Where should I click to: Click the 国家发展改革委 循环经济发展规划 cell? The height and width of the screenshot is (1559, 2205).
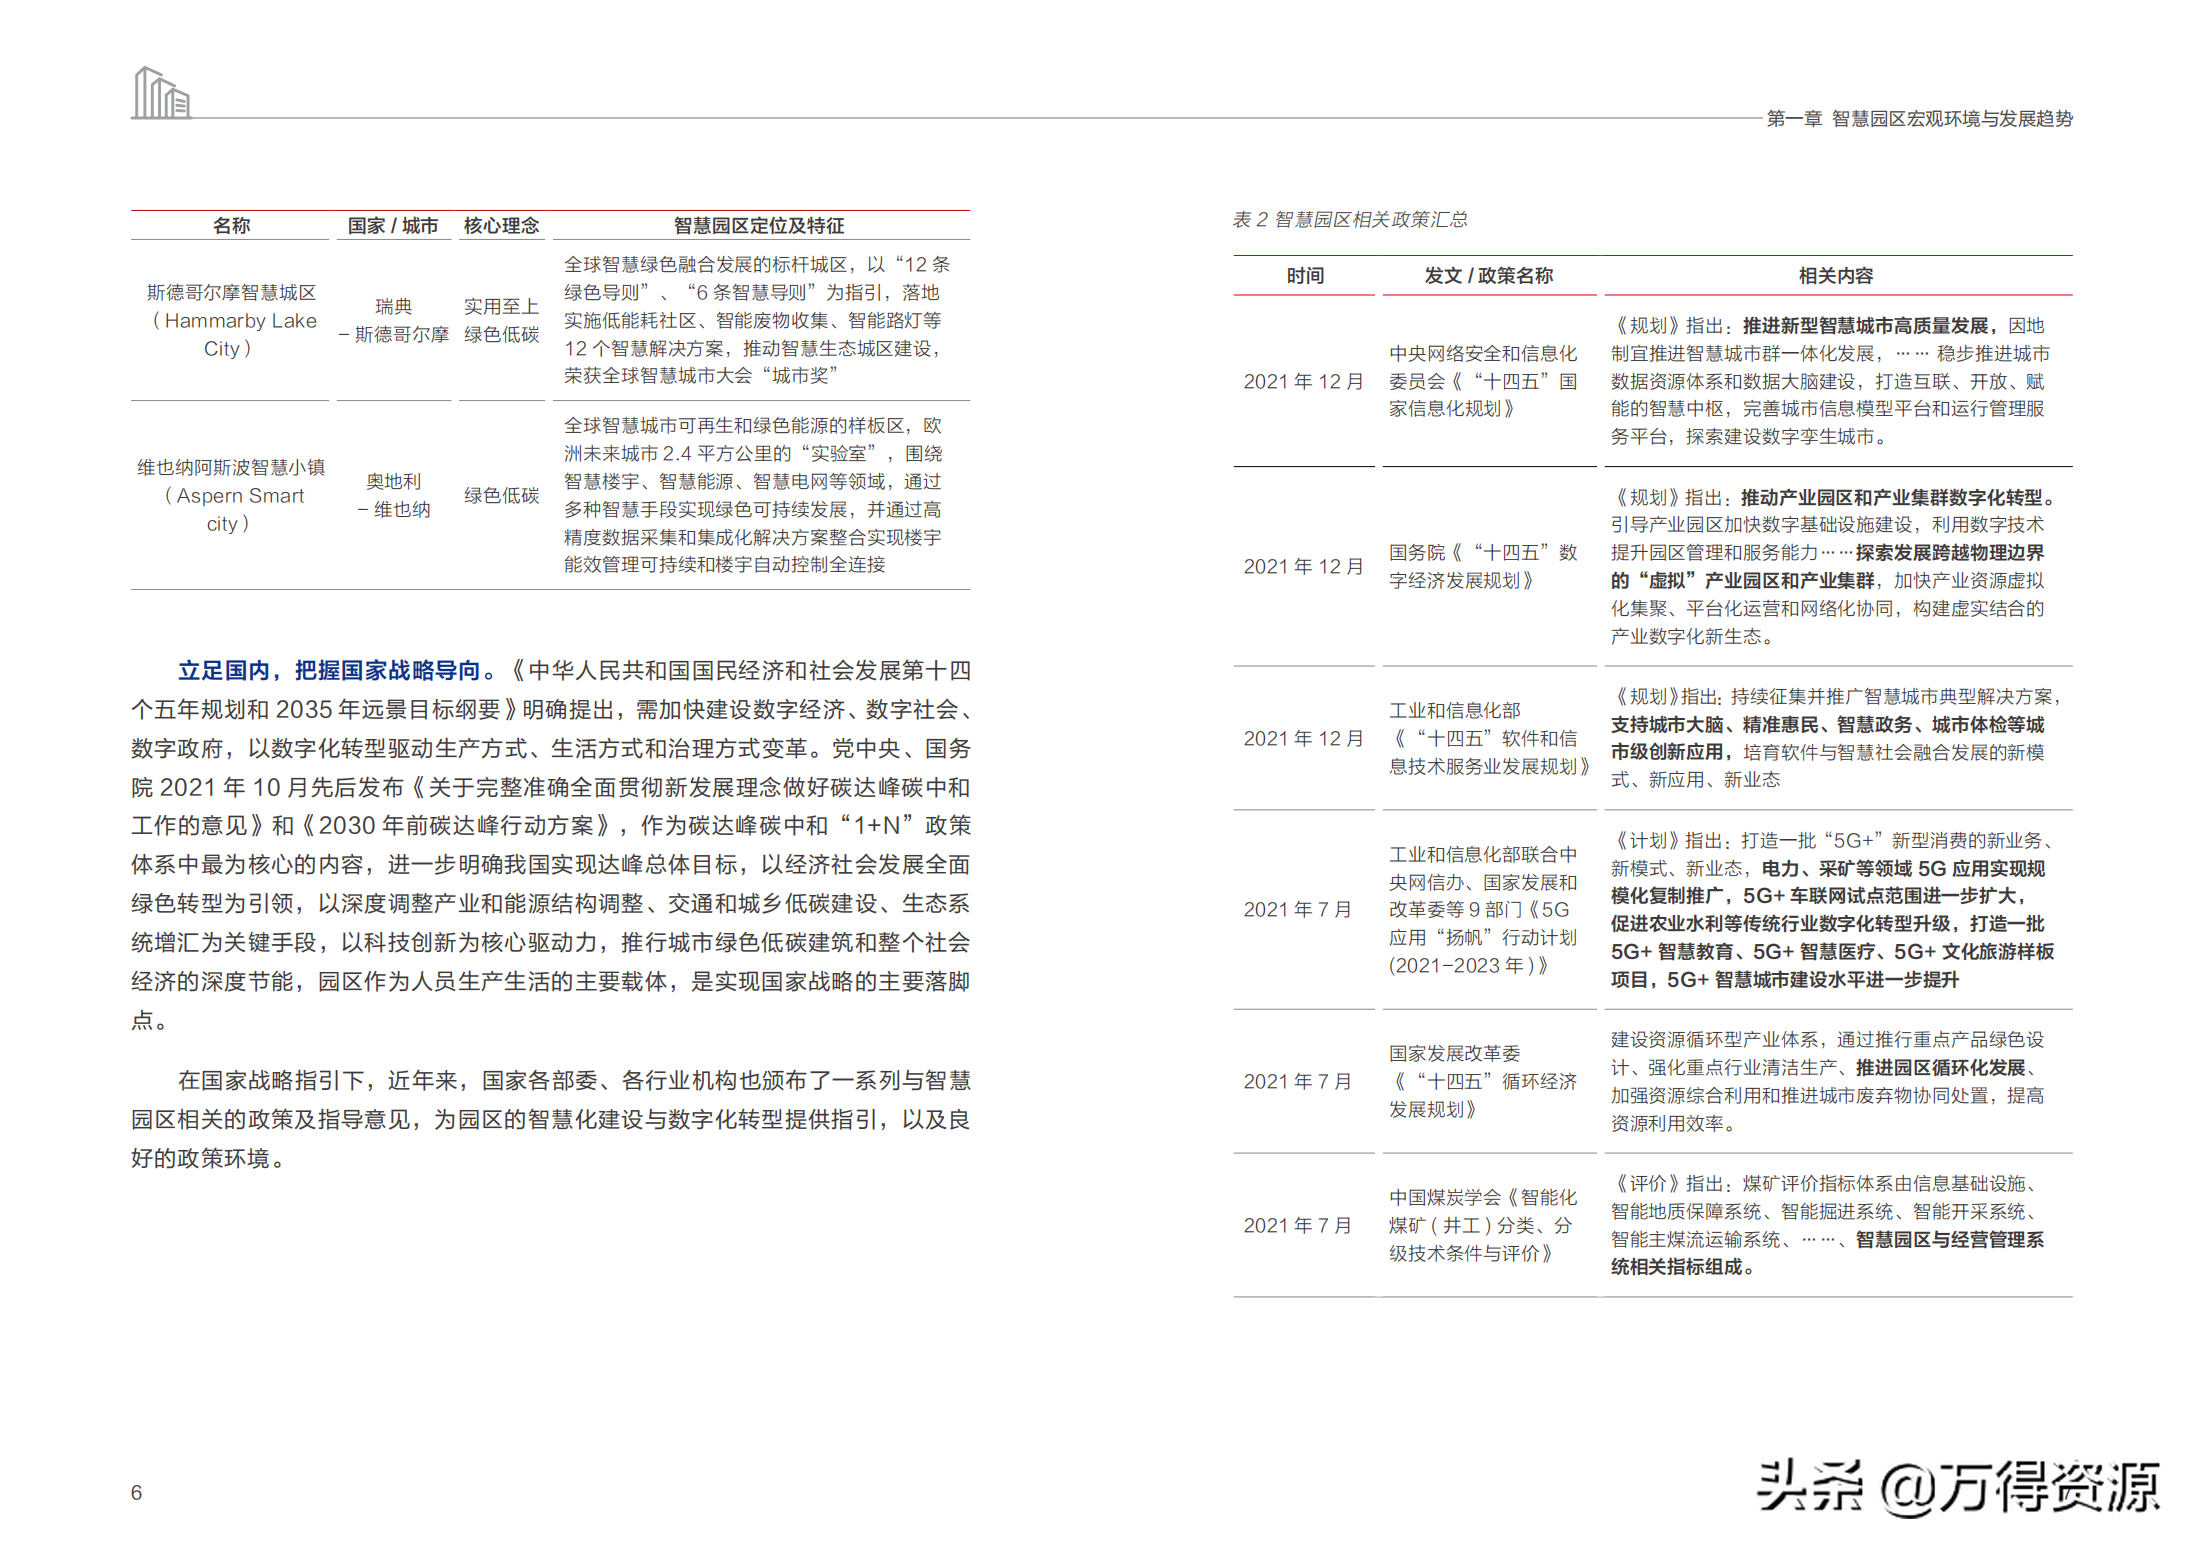coord(1483,1081)
